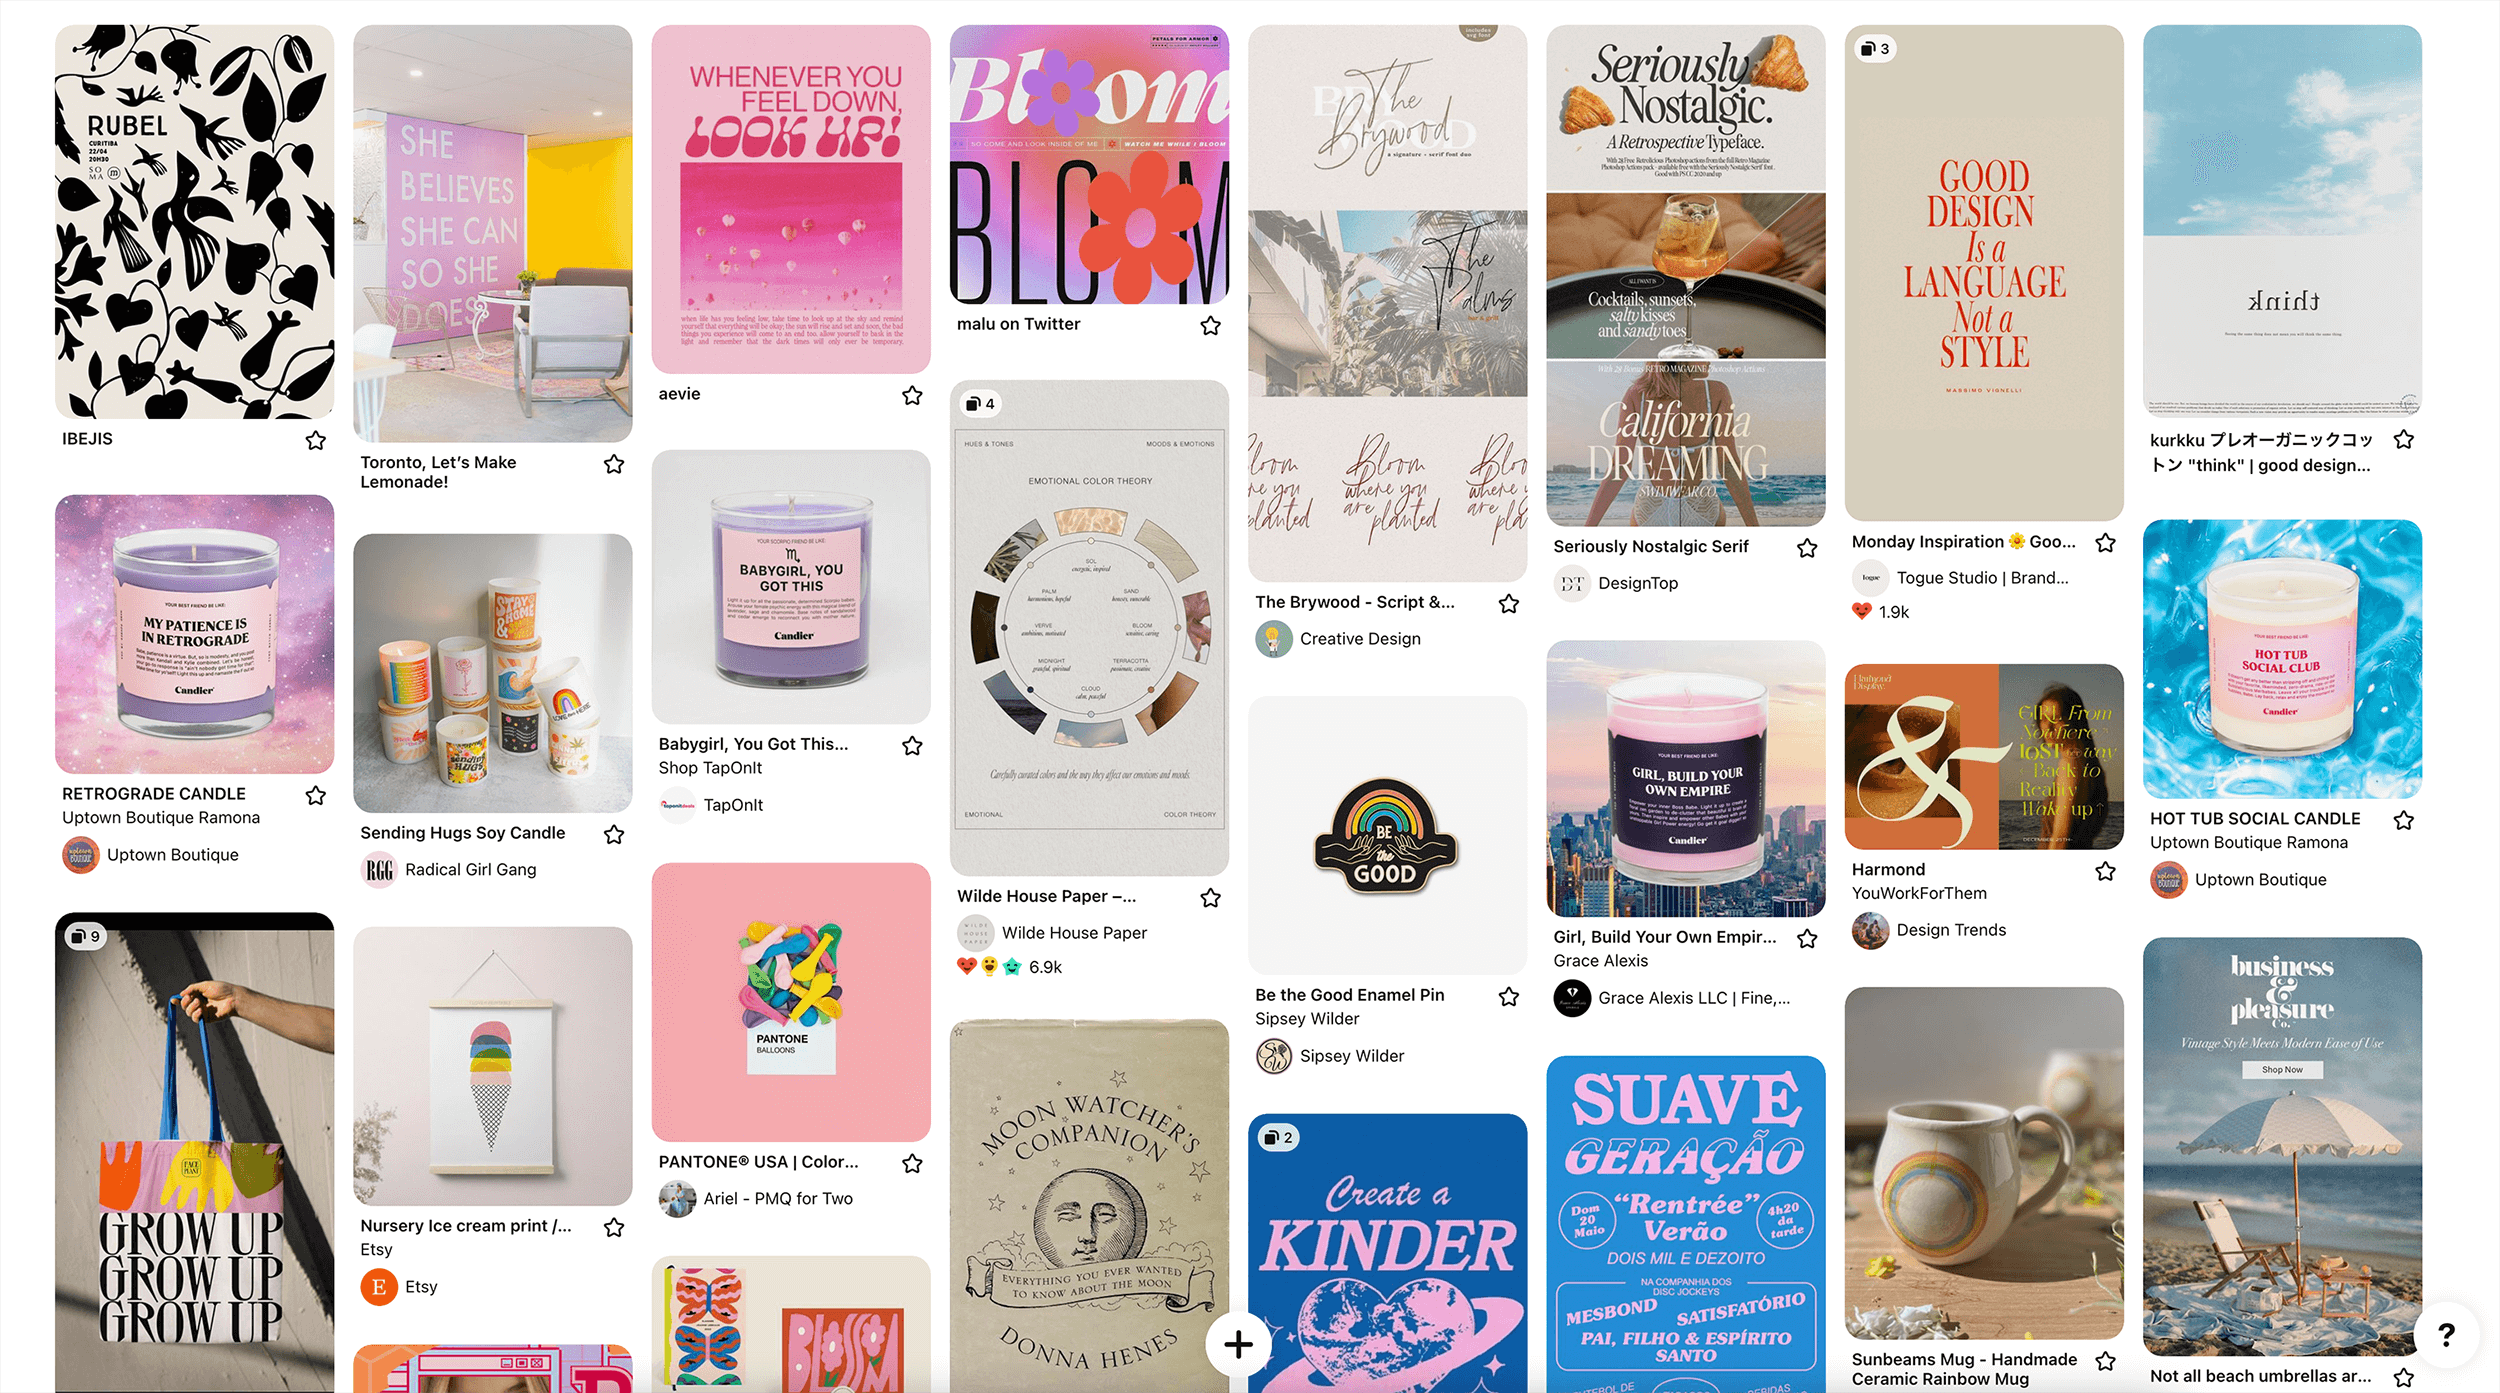Open the Be the Good enamel pin image
Image resolution: width=2500 pixels, height=1393 pixels.
pos(1387,835)
